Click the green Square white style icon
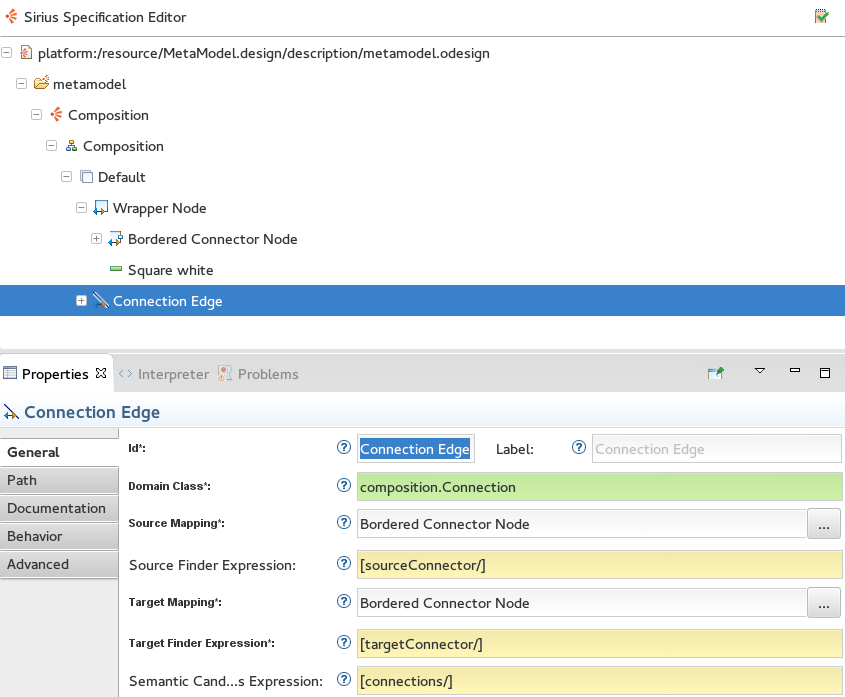The height and width of the screenshot is (697, 845). [116, 268]
